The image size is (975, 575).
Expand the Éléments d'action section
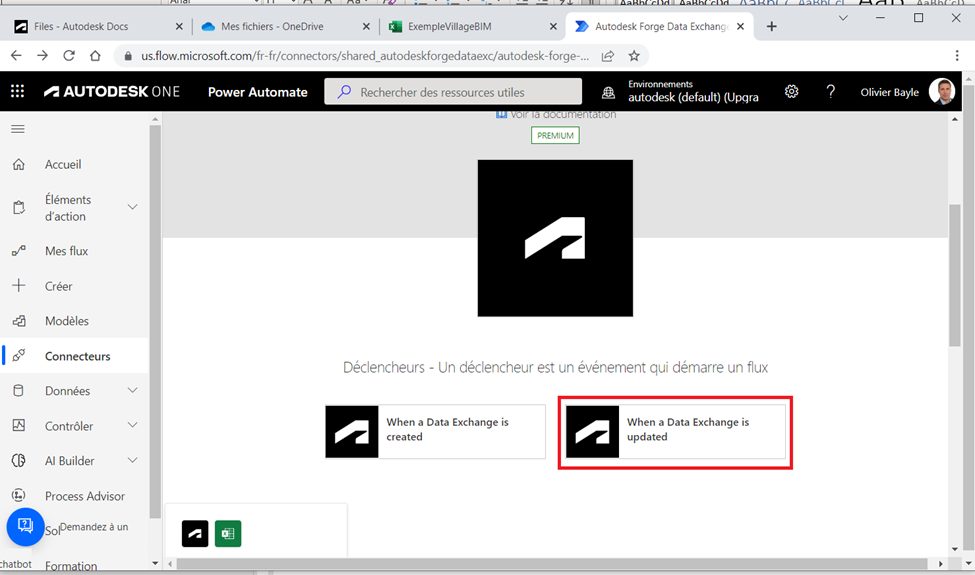tap(132, 207)
